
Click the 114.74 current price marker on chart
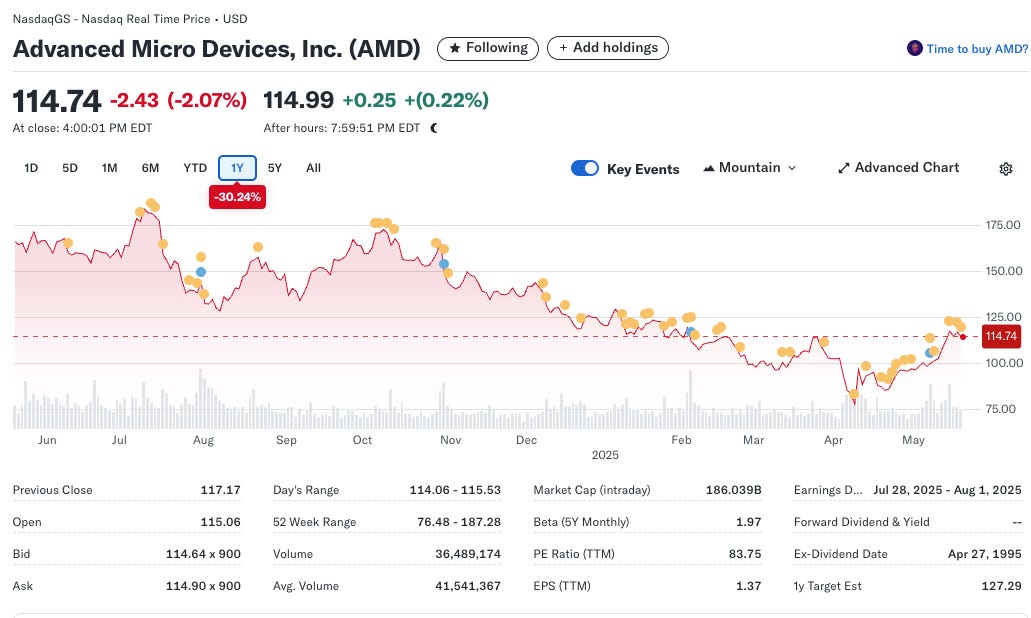tap(1001, 337)
